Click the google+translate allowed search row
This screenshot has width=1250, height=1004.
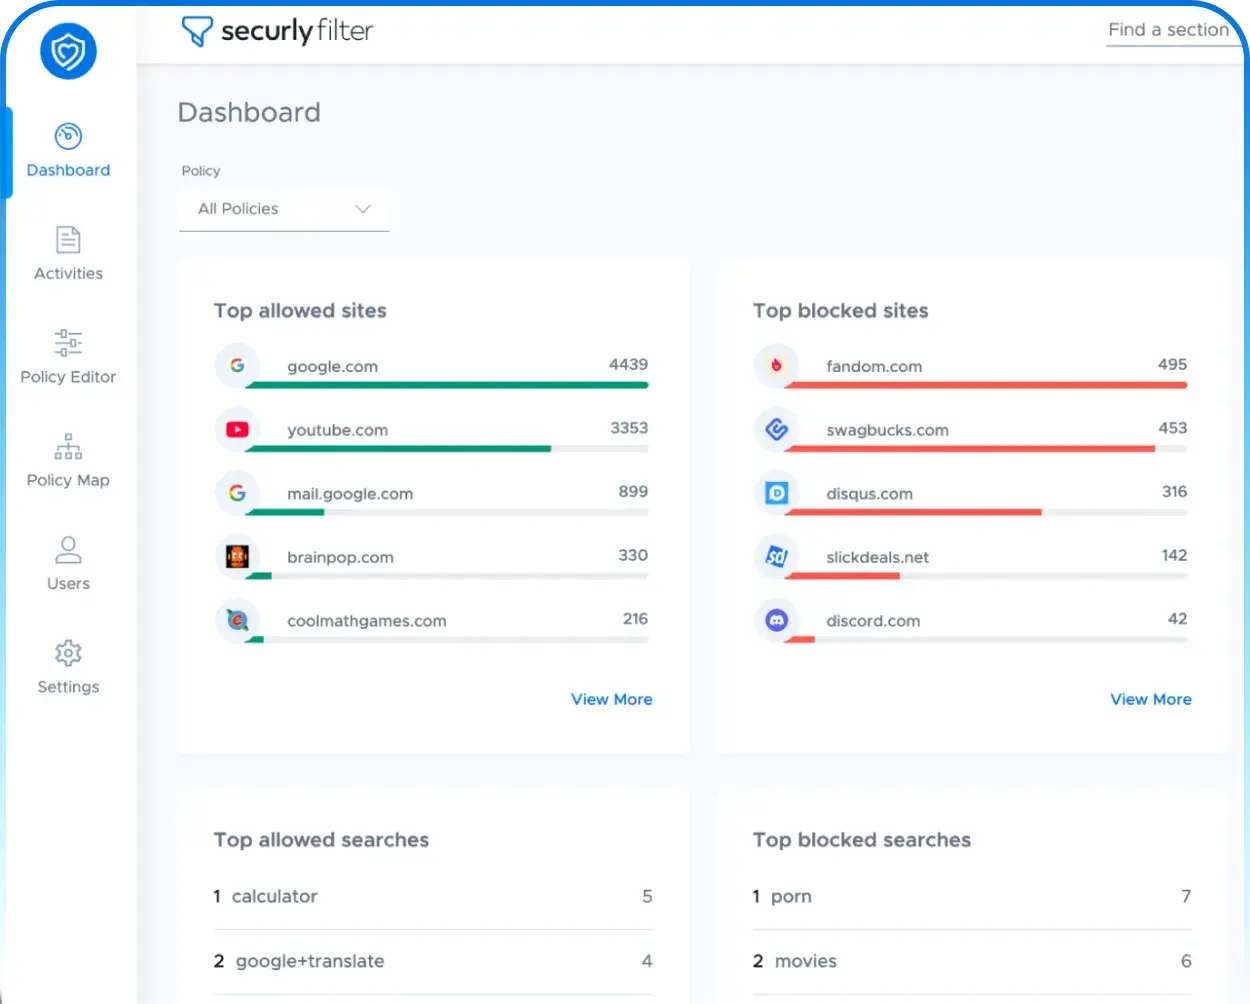[x=433, y=961]
